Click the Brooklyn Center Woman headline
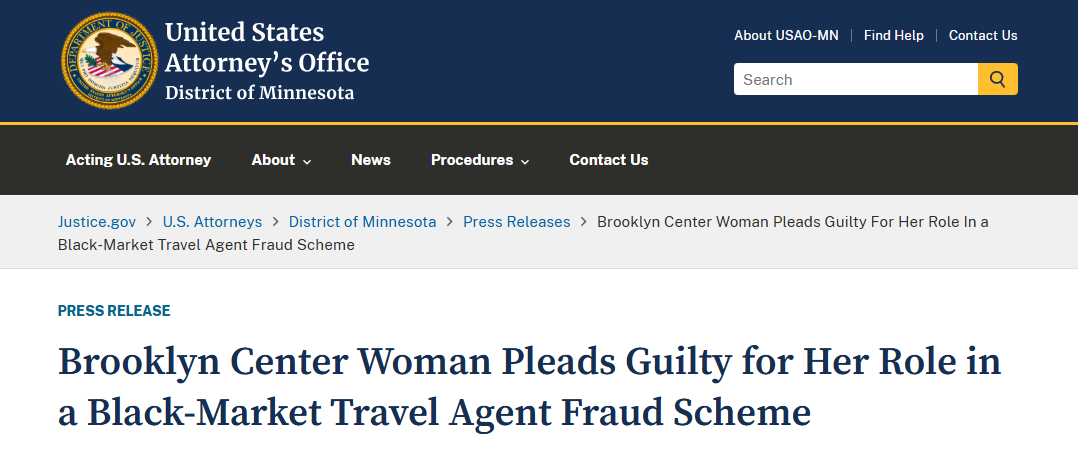1078x453 pixels. [x=529, y=387]
